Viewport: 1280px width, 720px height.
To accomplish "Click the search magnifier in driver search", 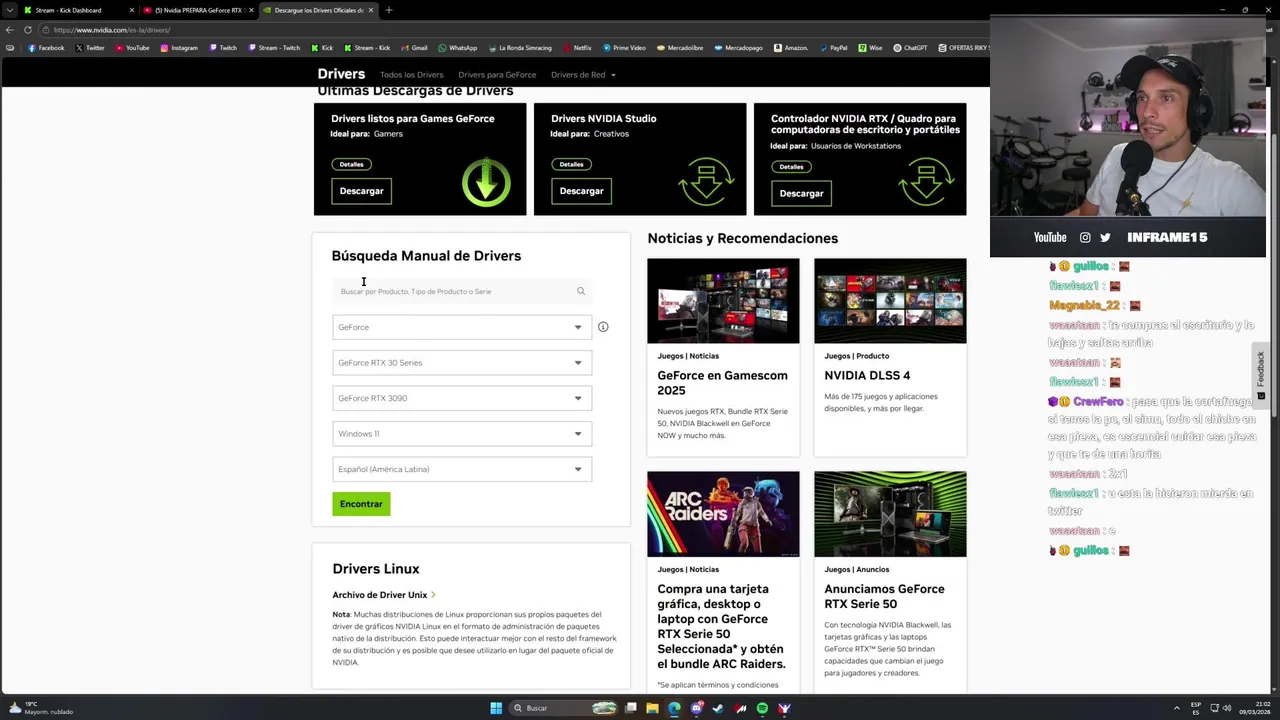I will coord(580,291).
